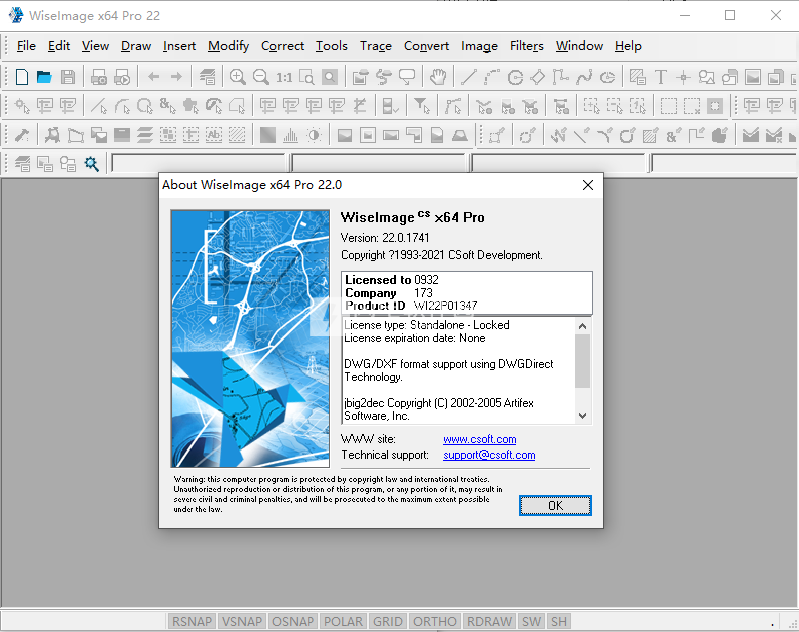Click 'License expiration date: None' text
The image size is (799, 632).
point(415,338)
